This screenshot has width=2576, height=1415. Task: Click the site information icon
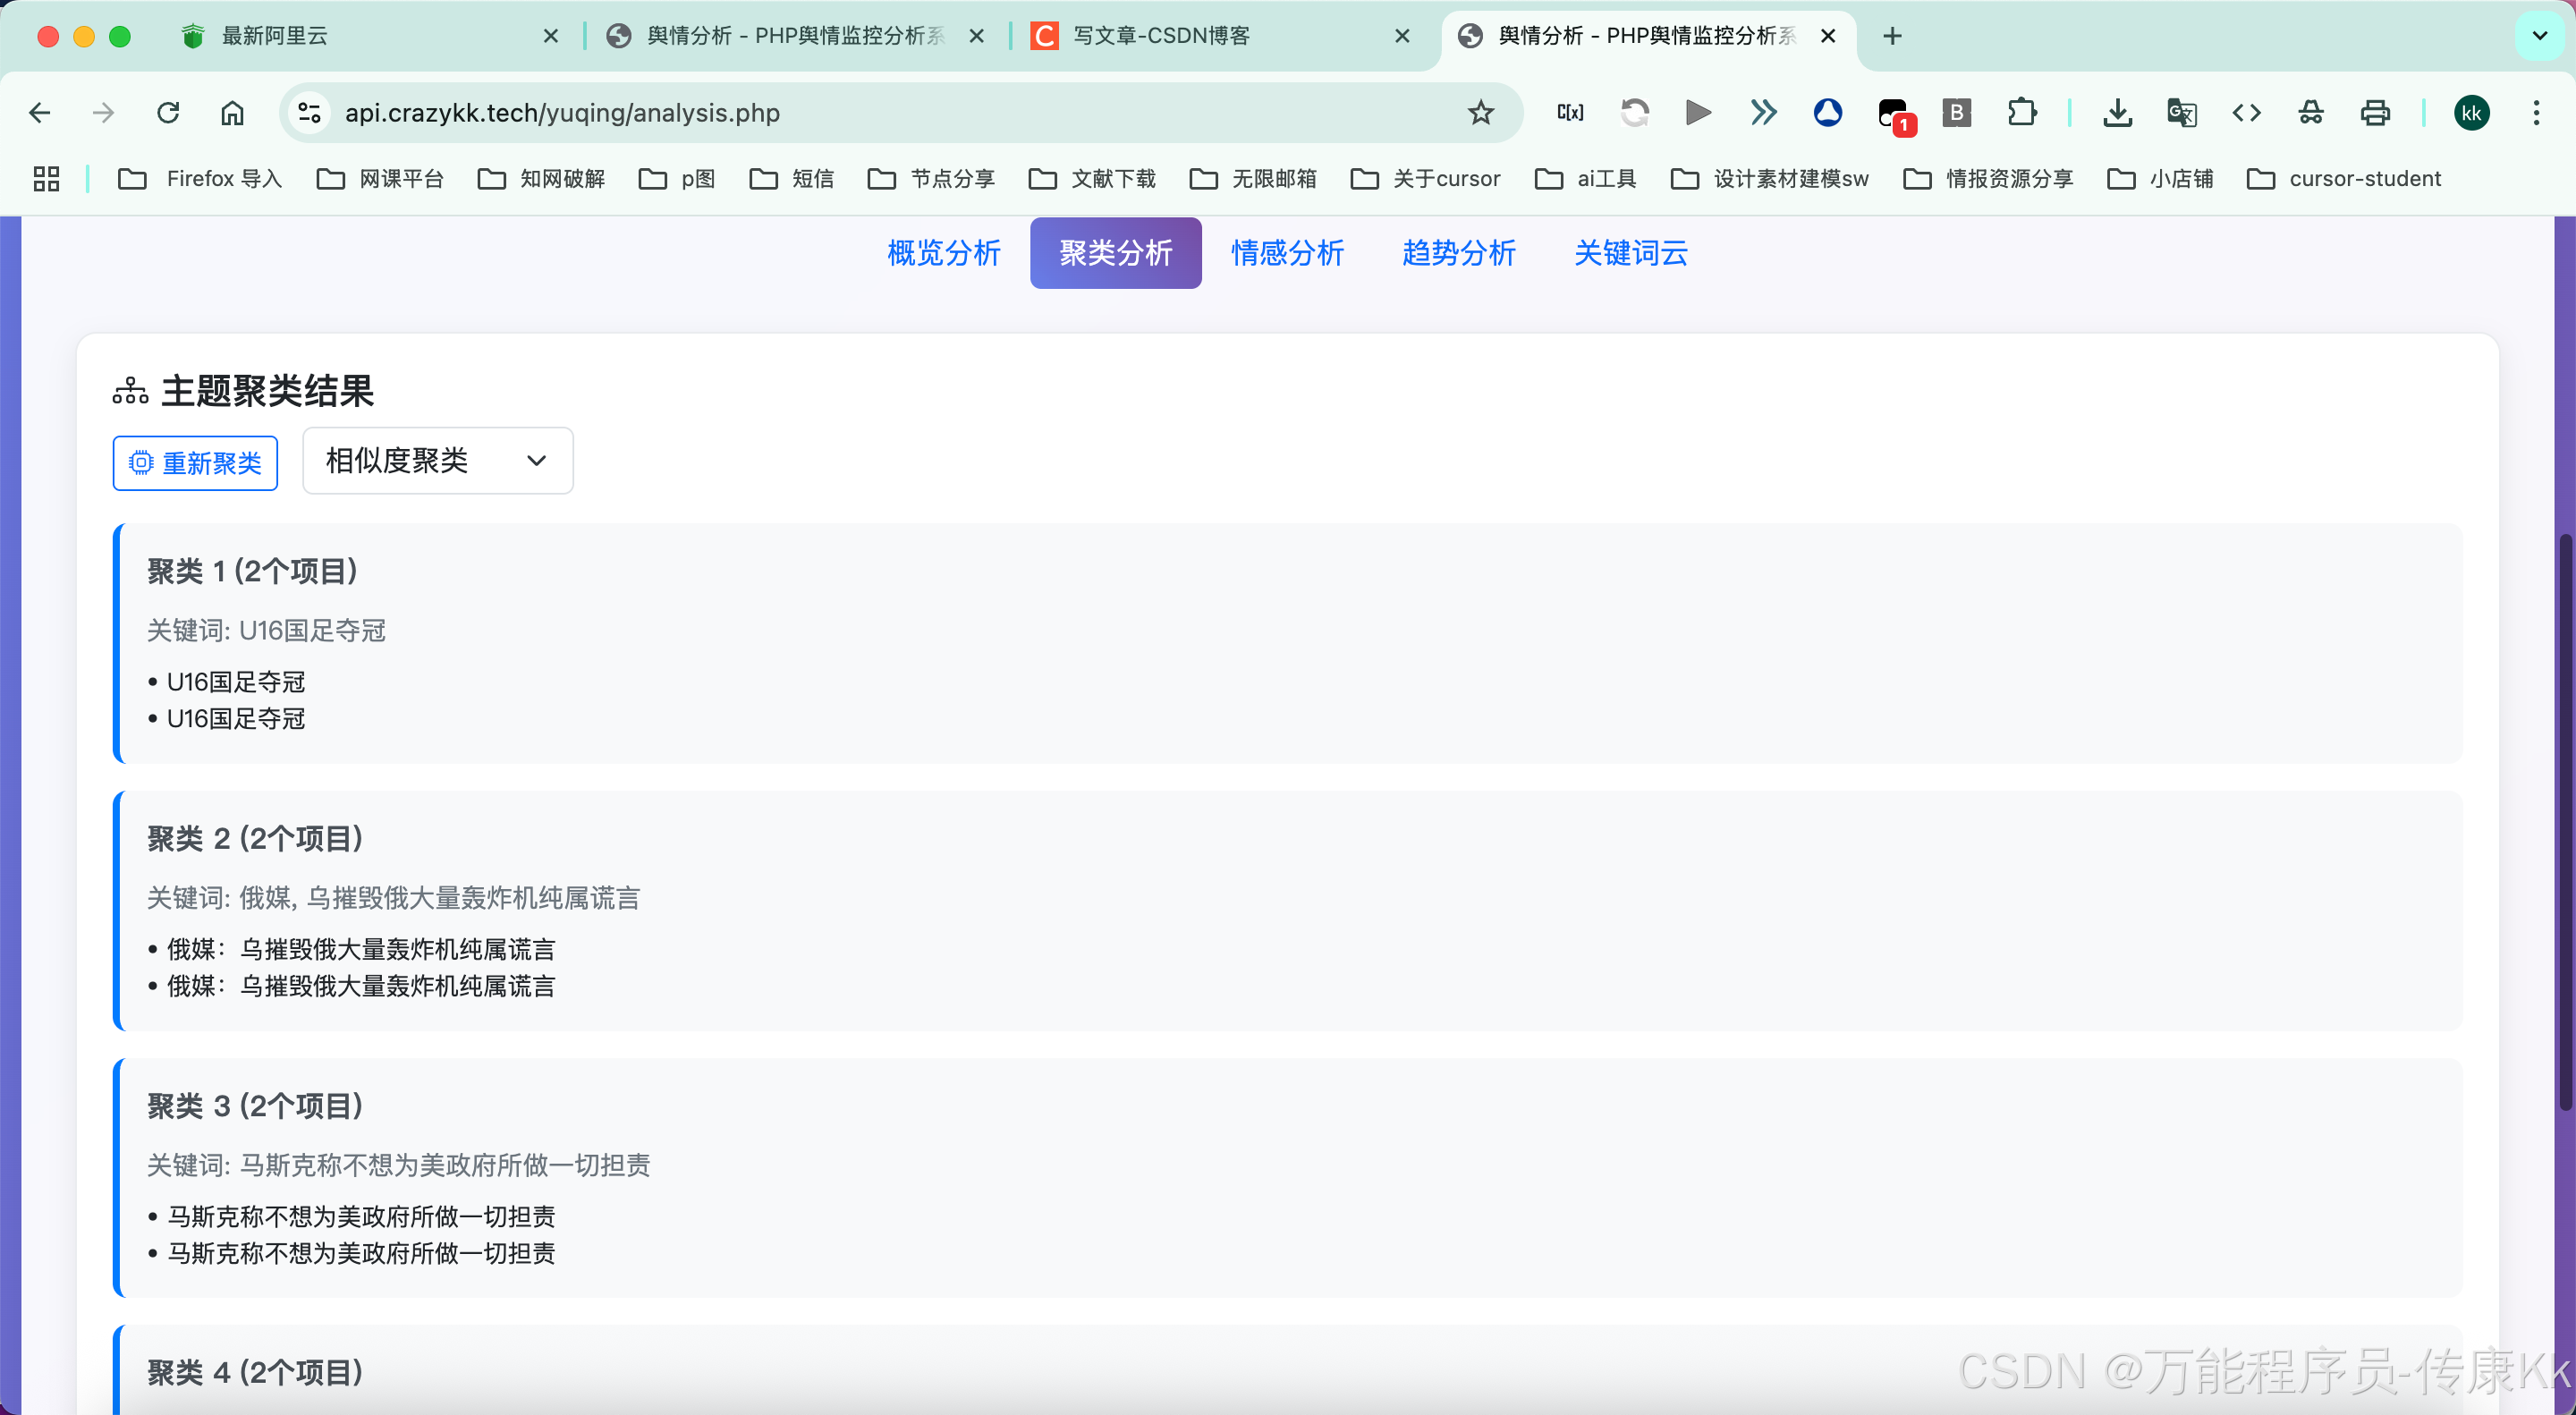tap(309, 113)
